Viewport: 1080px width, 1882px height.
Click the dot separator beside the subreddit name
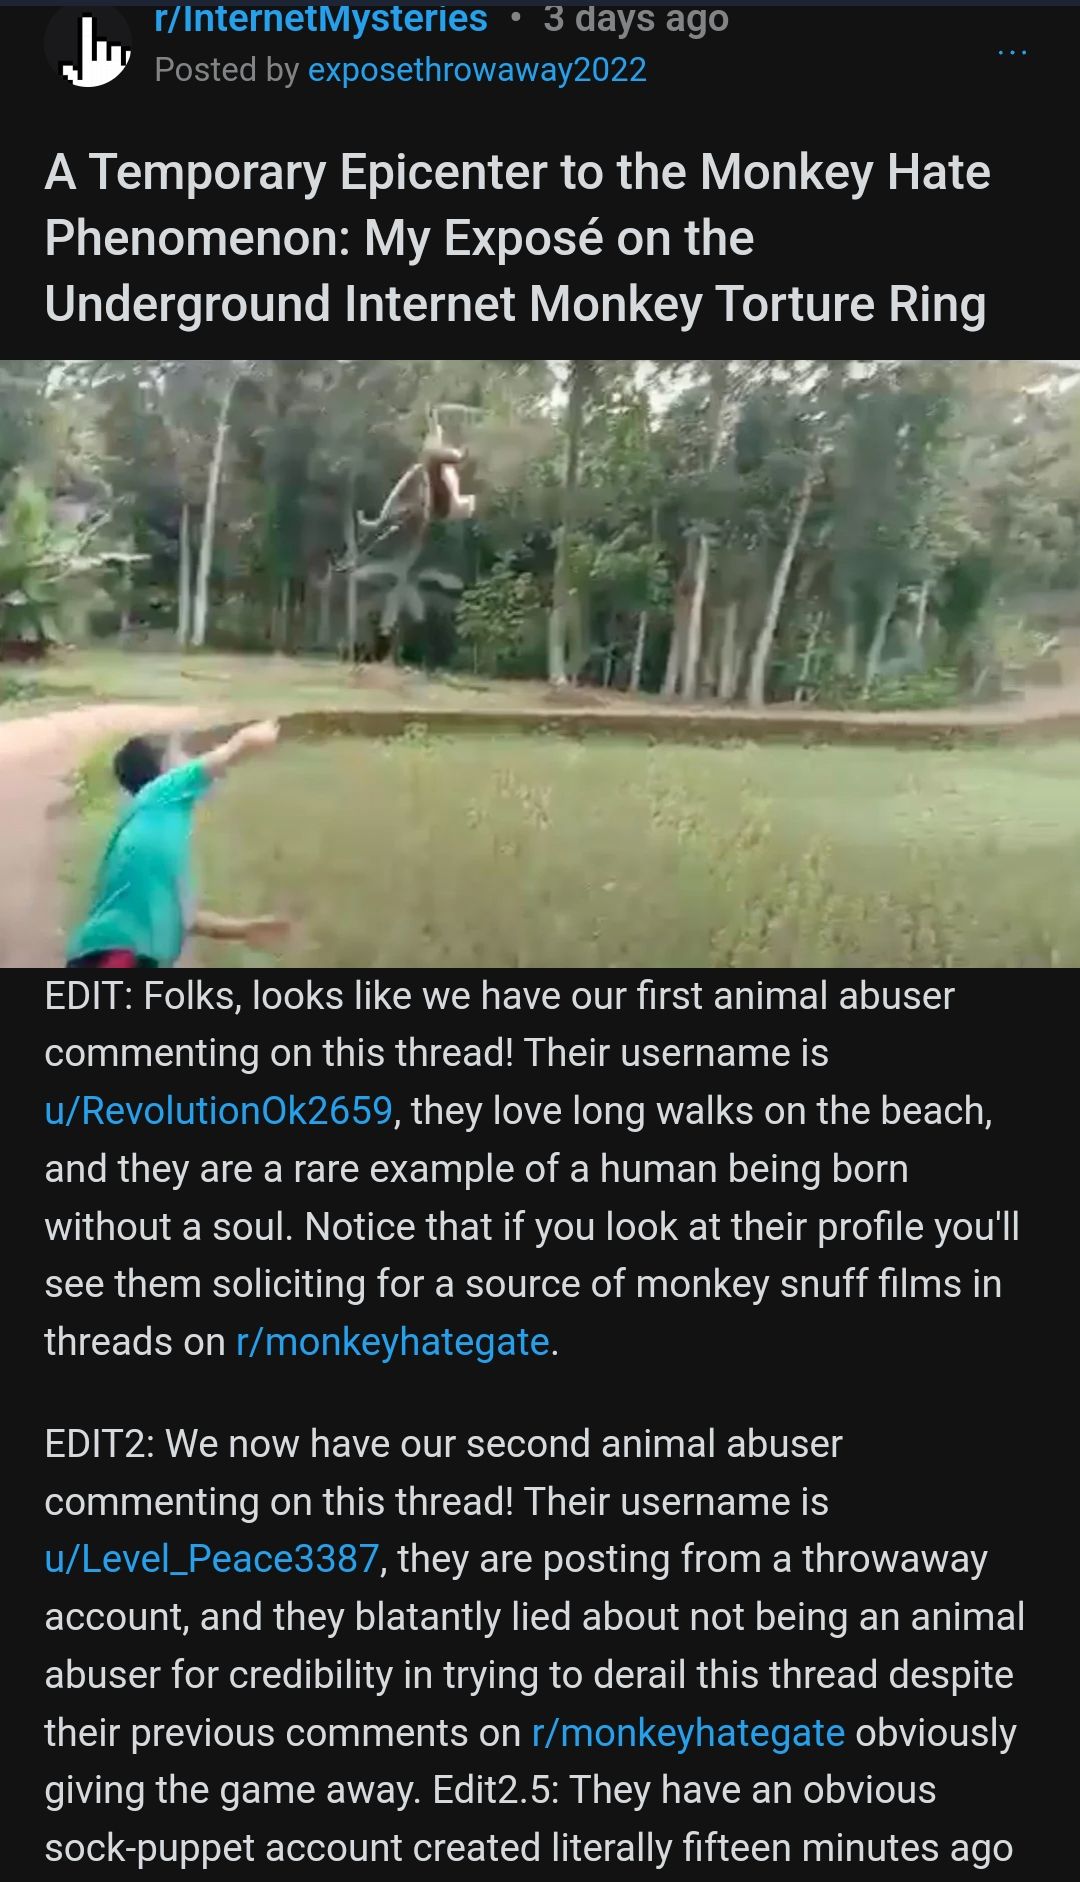pyautogui.click(x=515, y=17)
